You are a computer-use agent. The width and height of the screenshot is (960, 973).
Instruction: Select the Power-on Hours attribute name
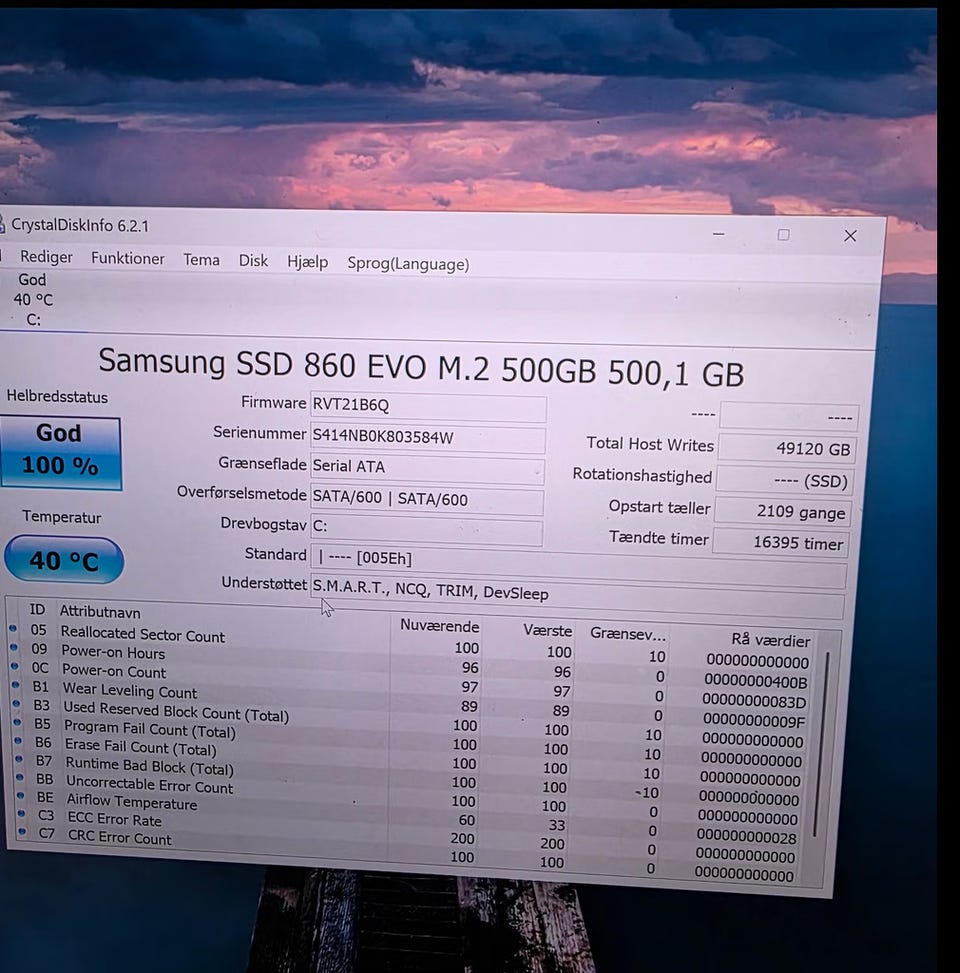pyautogui.click(x=113, y=652)
